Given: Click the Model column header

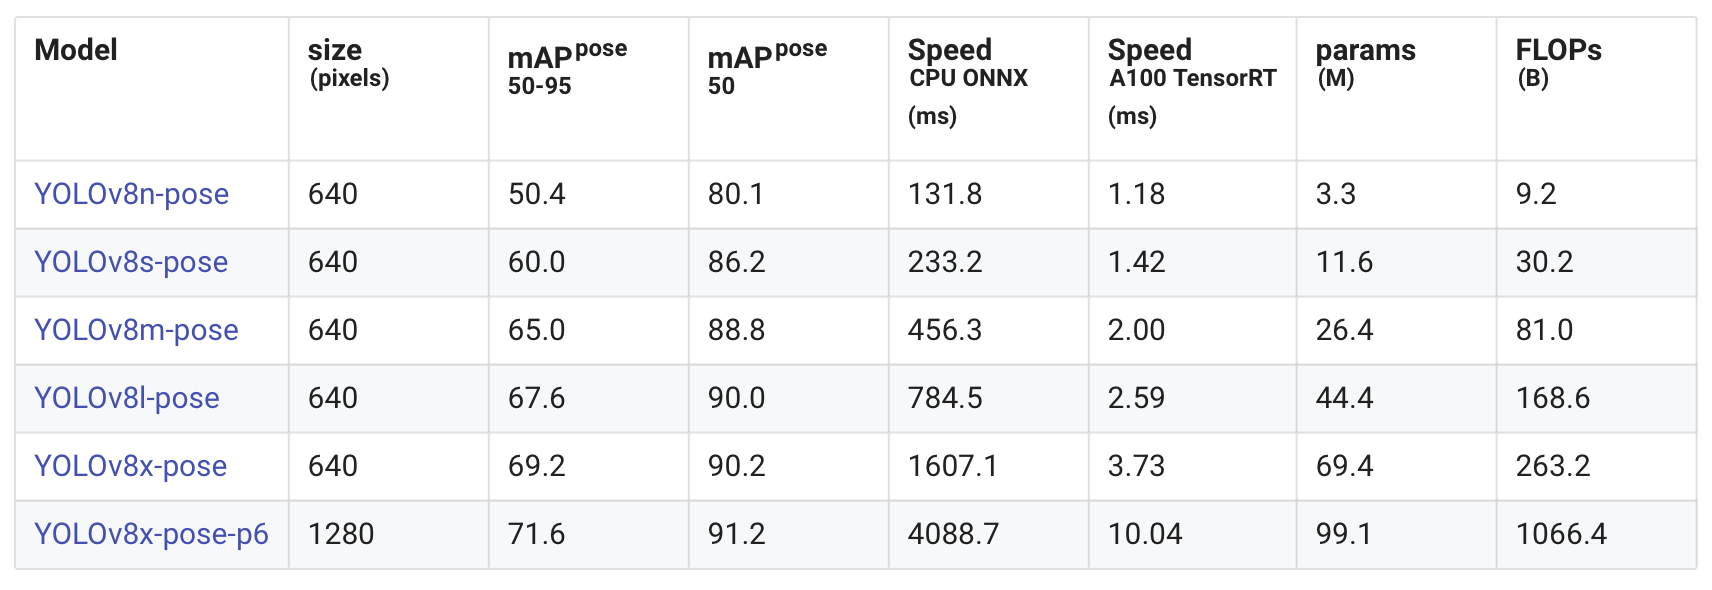Looking at the screenshot, I should pyautogui.click(x=76, y=50).
